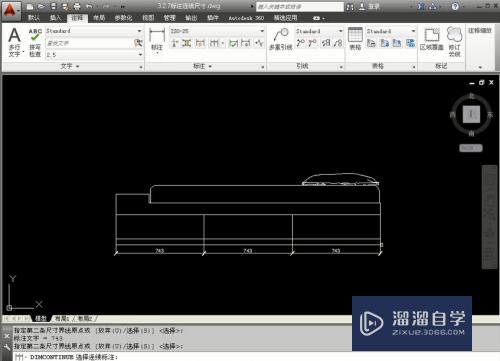The height and width of the screenshot is (361, 500).
Task: Expand the 注释缩放 panel arrow
Action: coord(480,67)
